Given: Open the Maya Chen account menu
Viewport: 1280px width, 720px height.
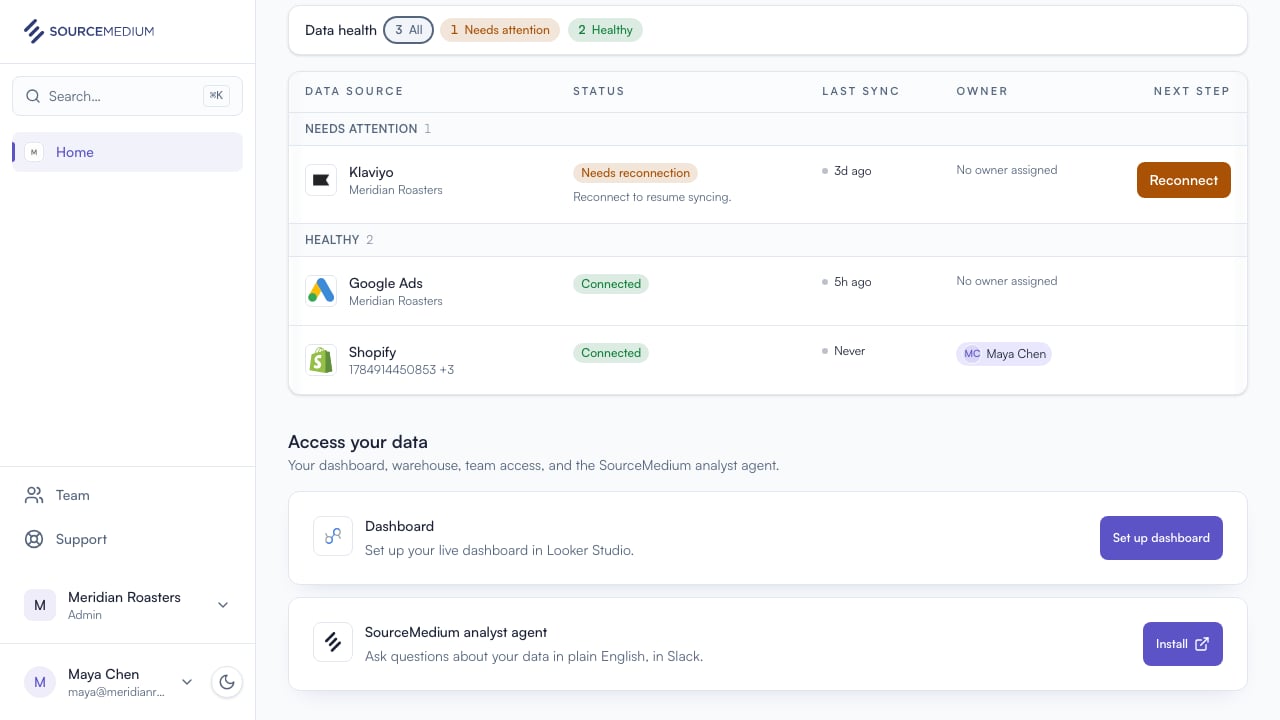Looking at the screenshot, I should (109, 682).
